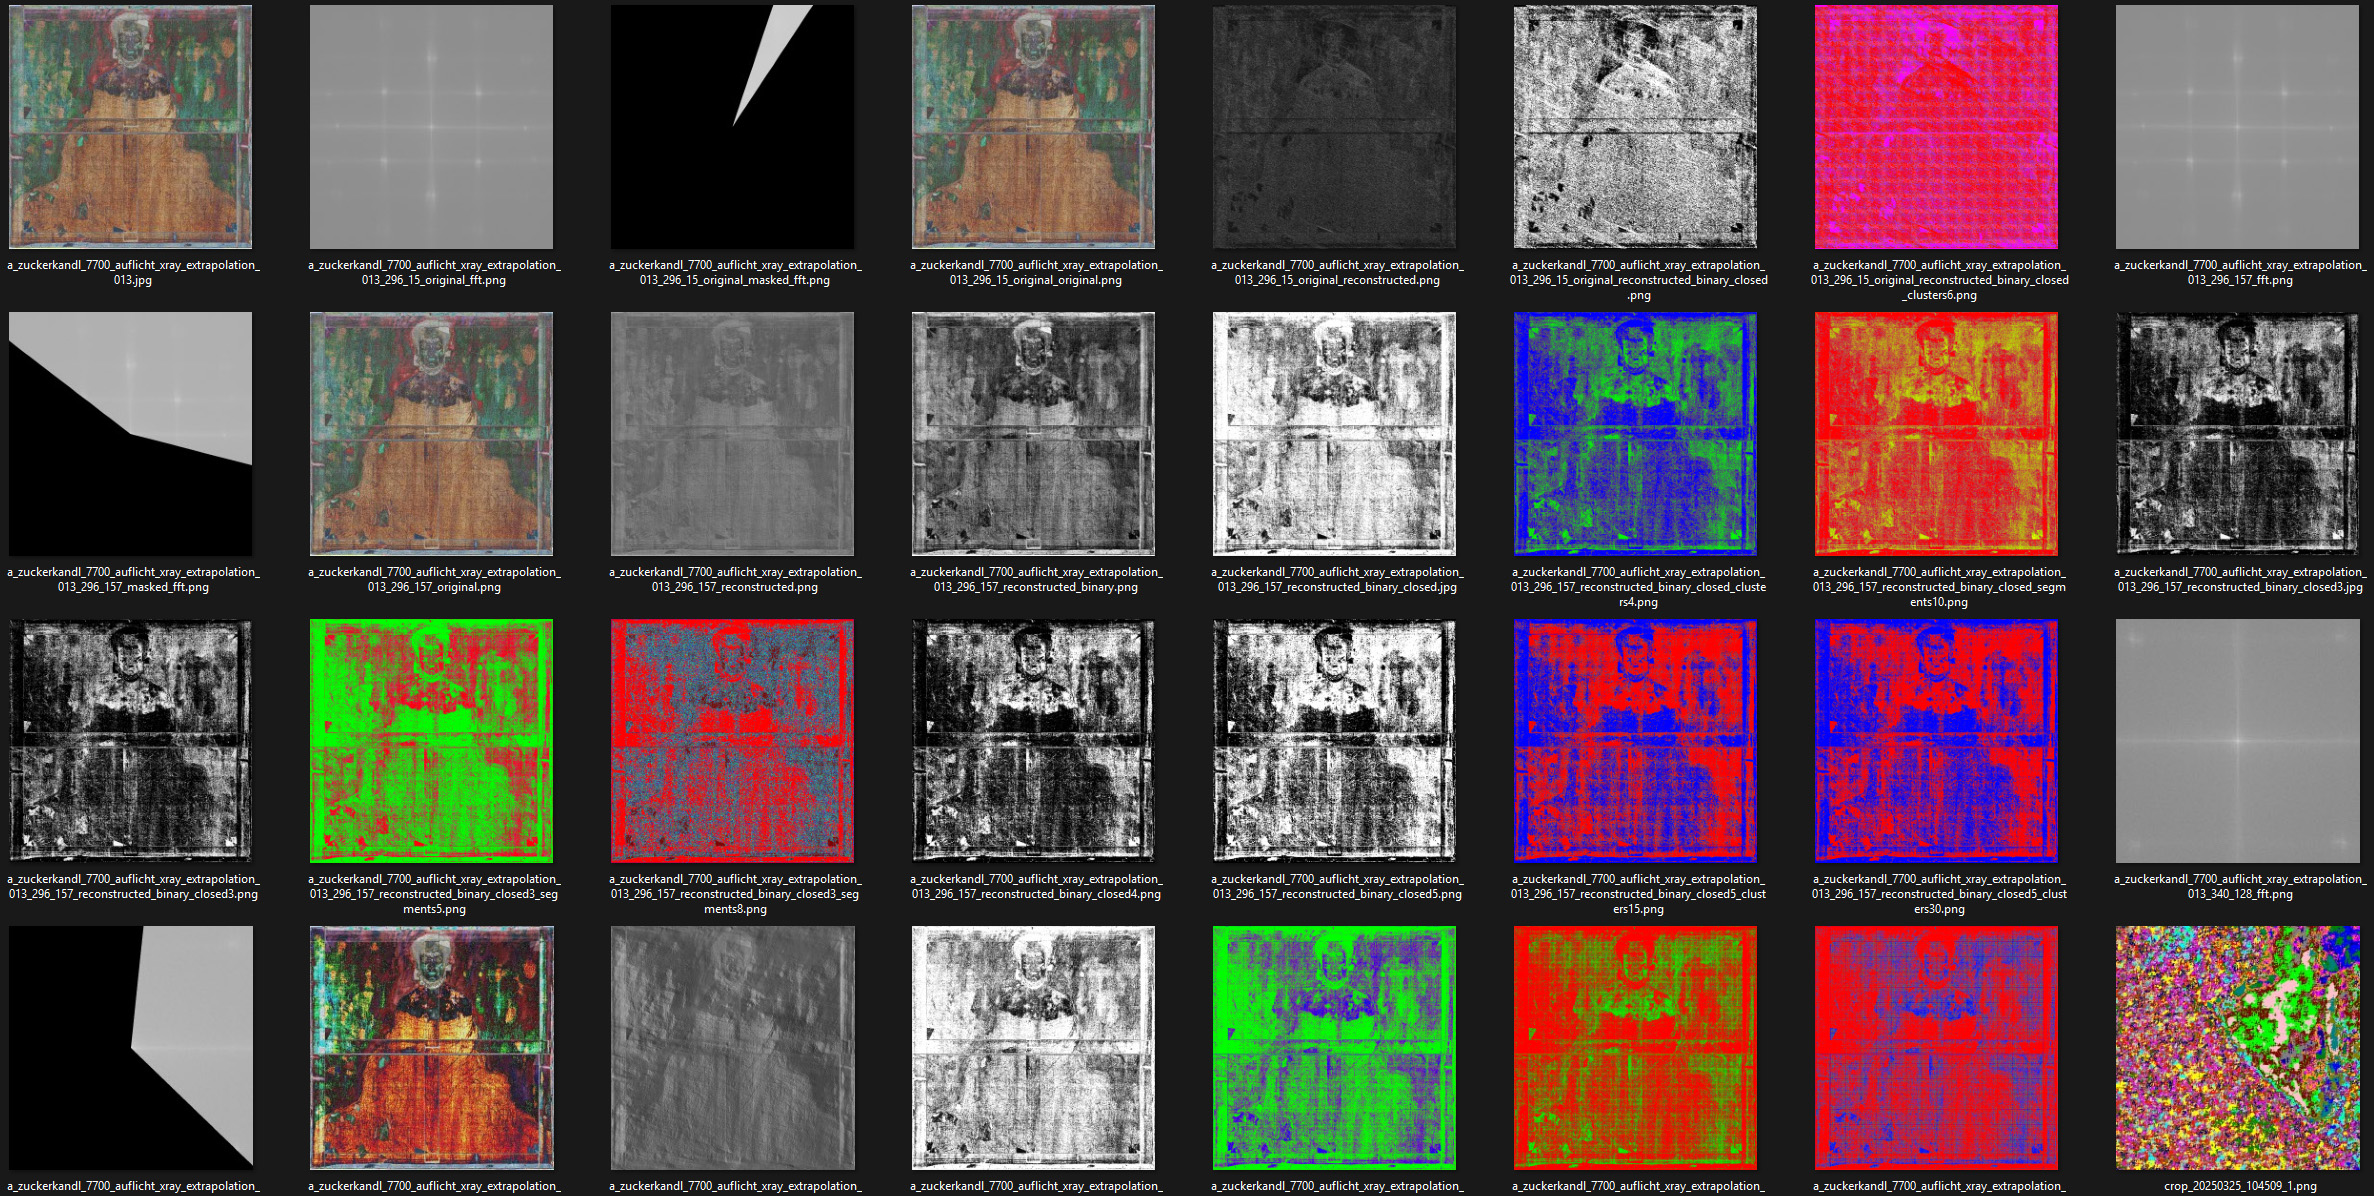Select extrapolation_013.jpg thumbnail
2374x1196 pixels.
coord(130,127)
